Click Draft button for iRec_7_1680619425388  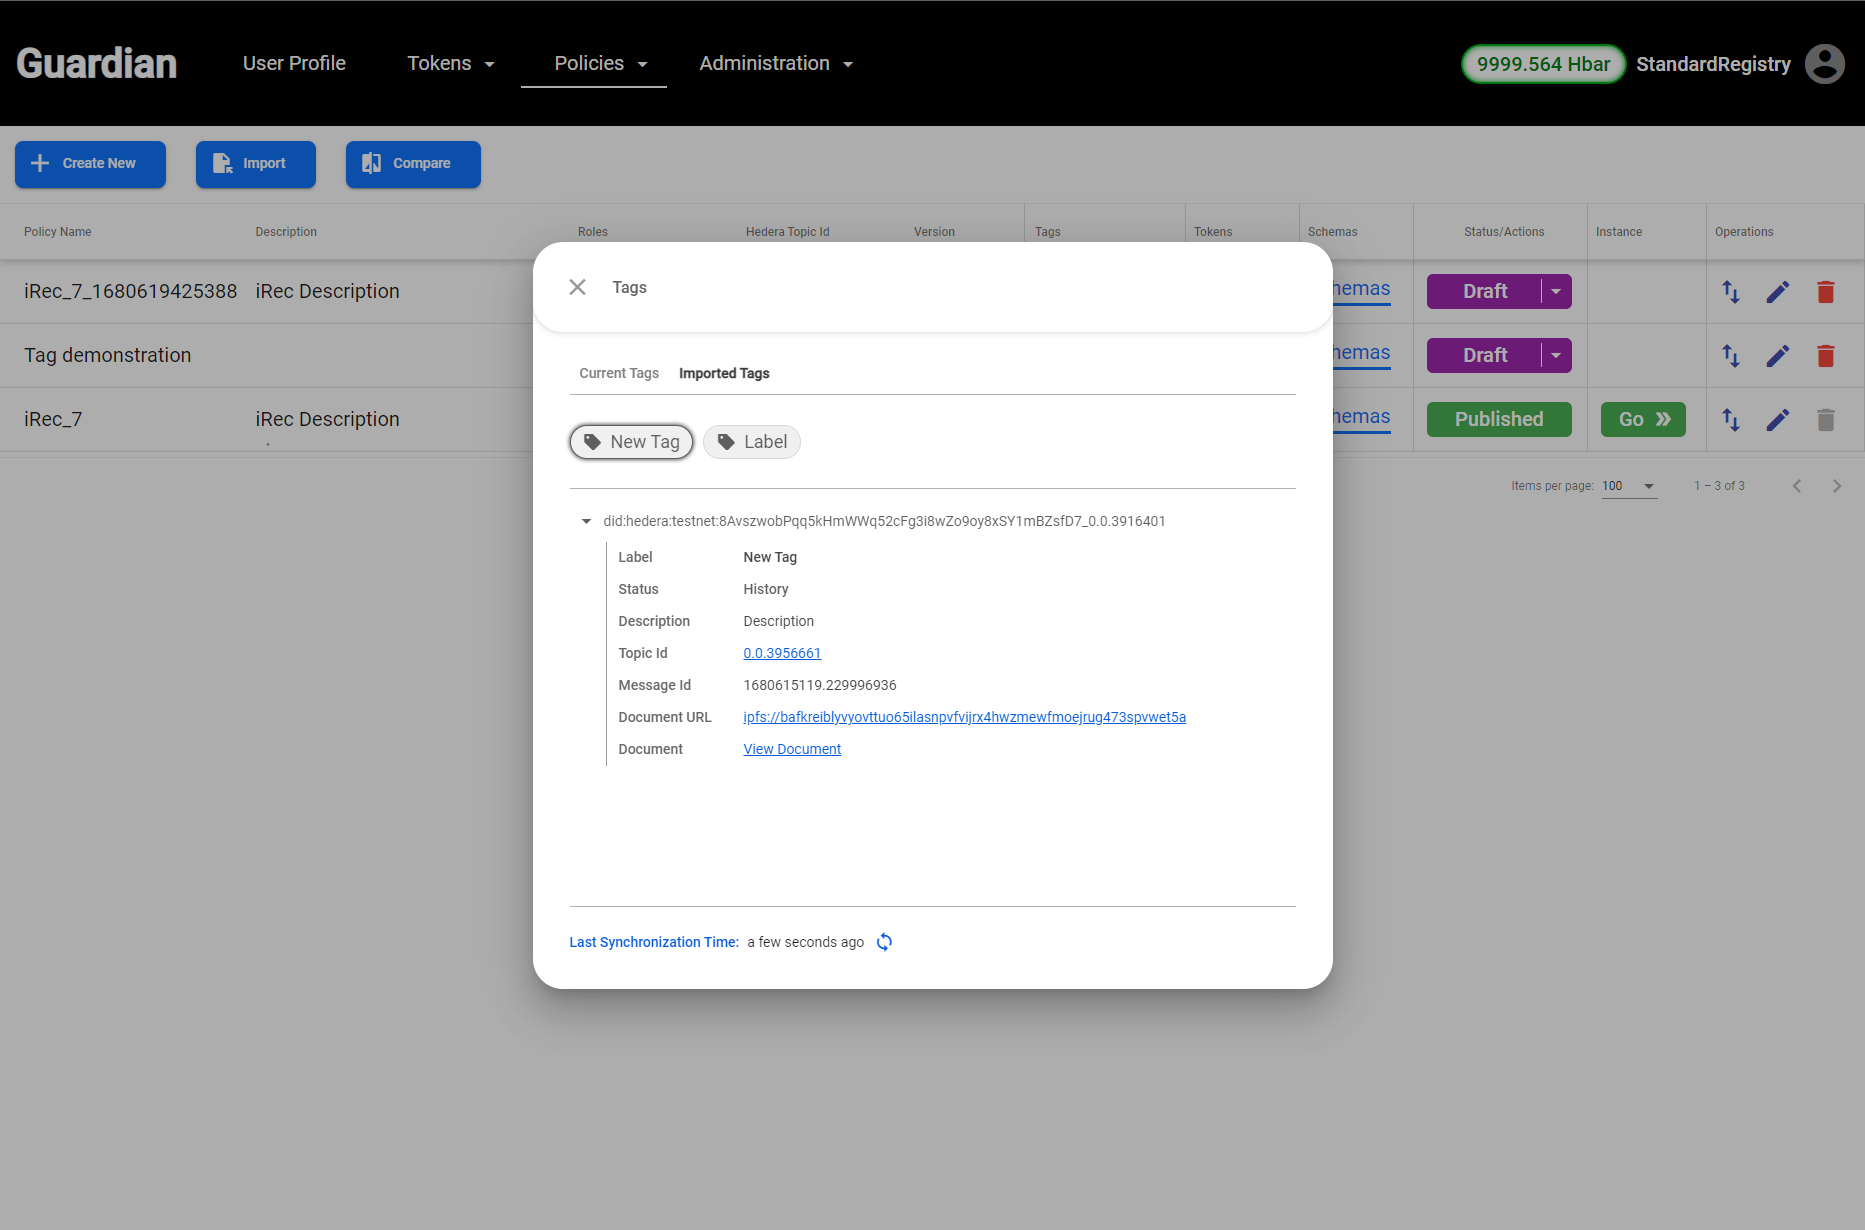point(1485,292)
